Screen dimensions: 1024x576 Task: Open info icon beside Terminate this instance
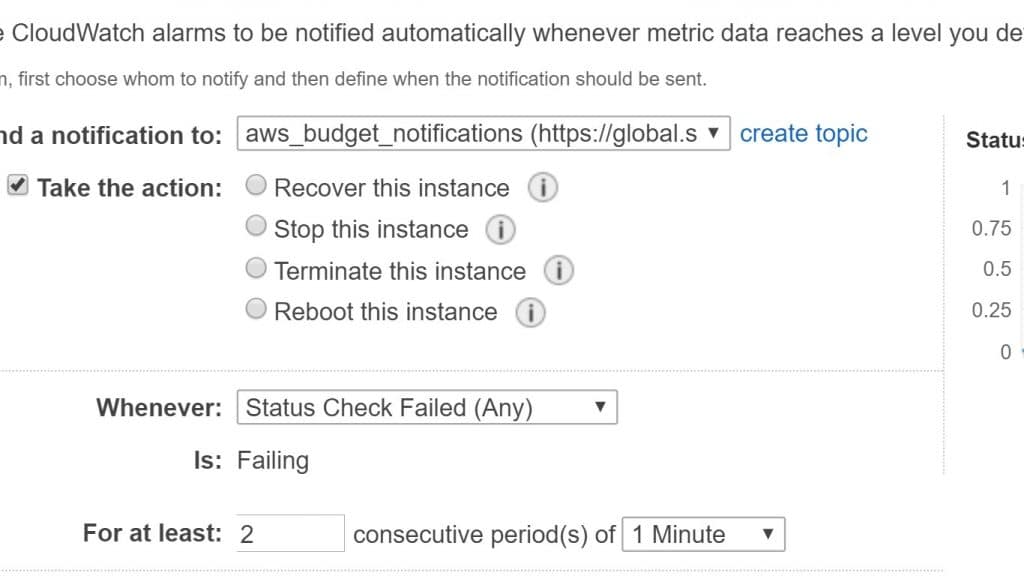tap(559, 270)
